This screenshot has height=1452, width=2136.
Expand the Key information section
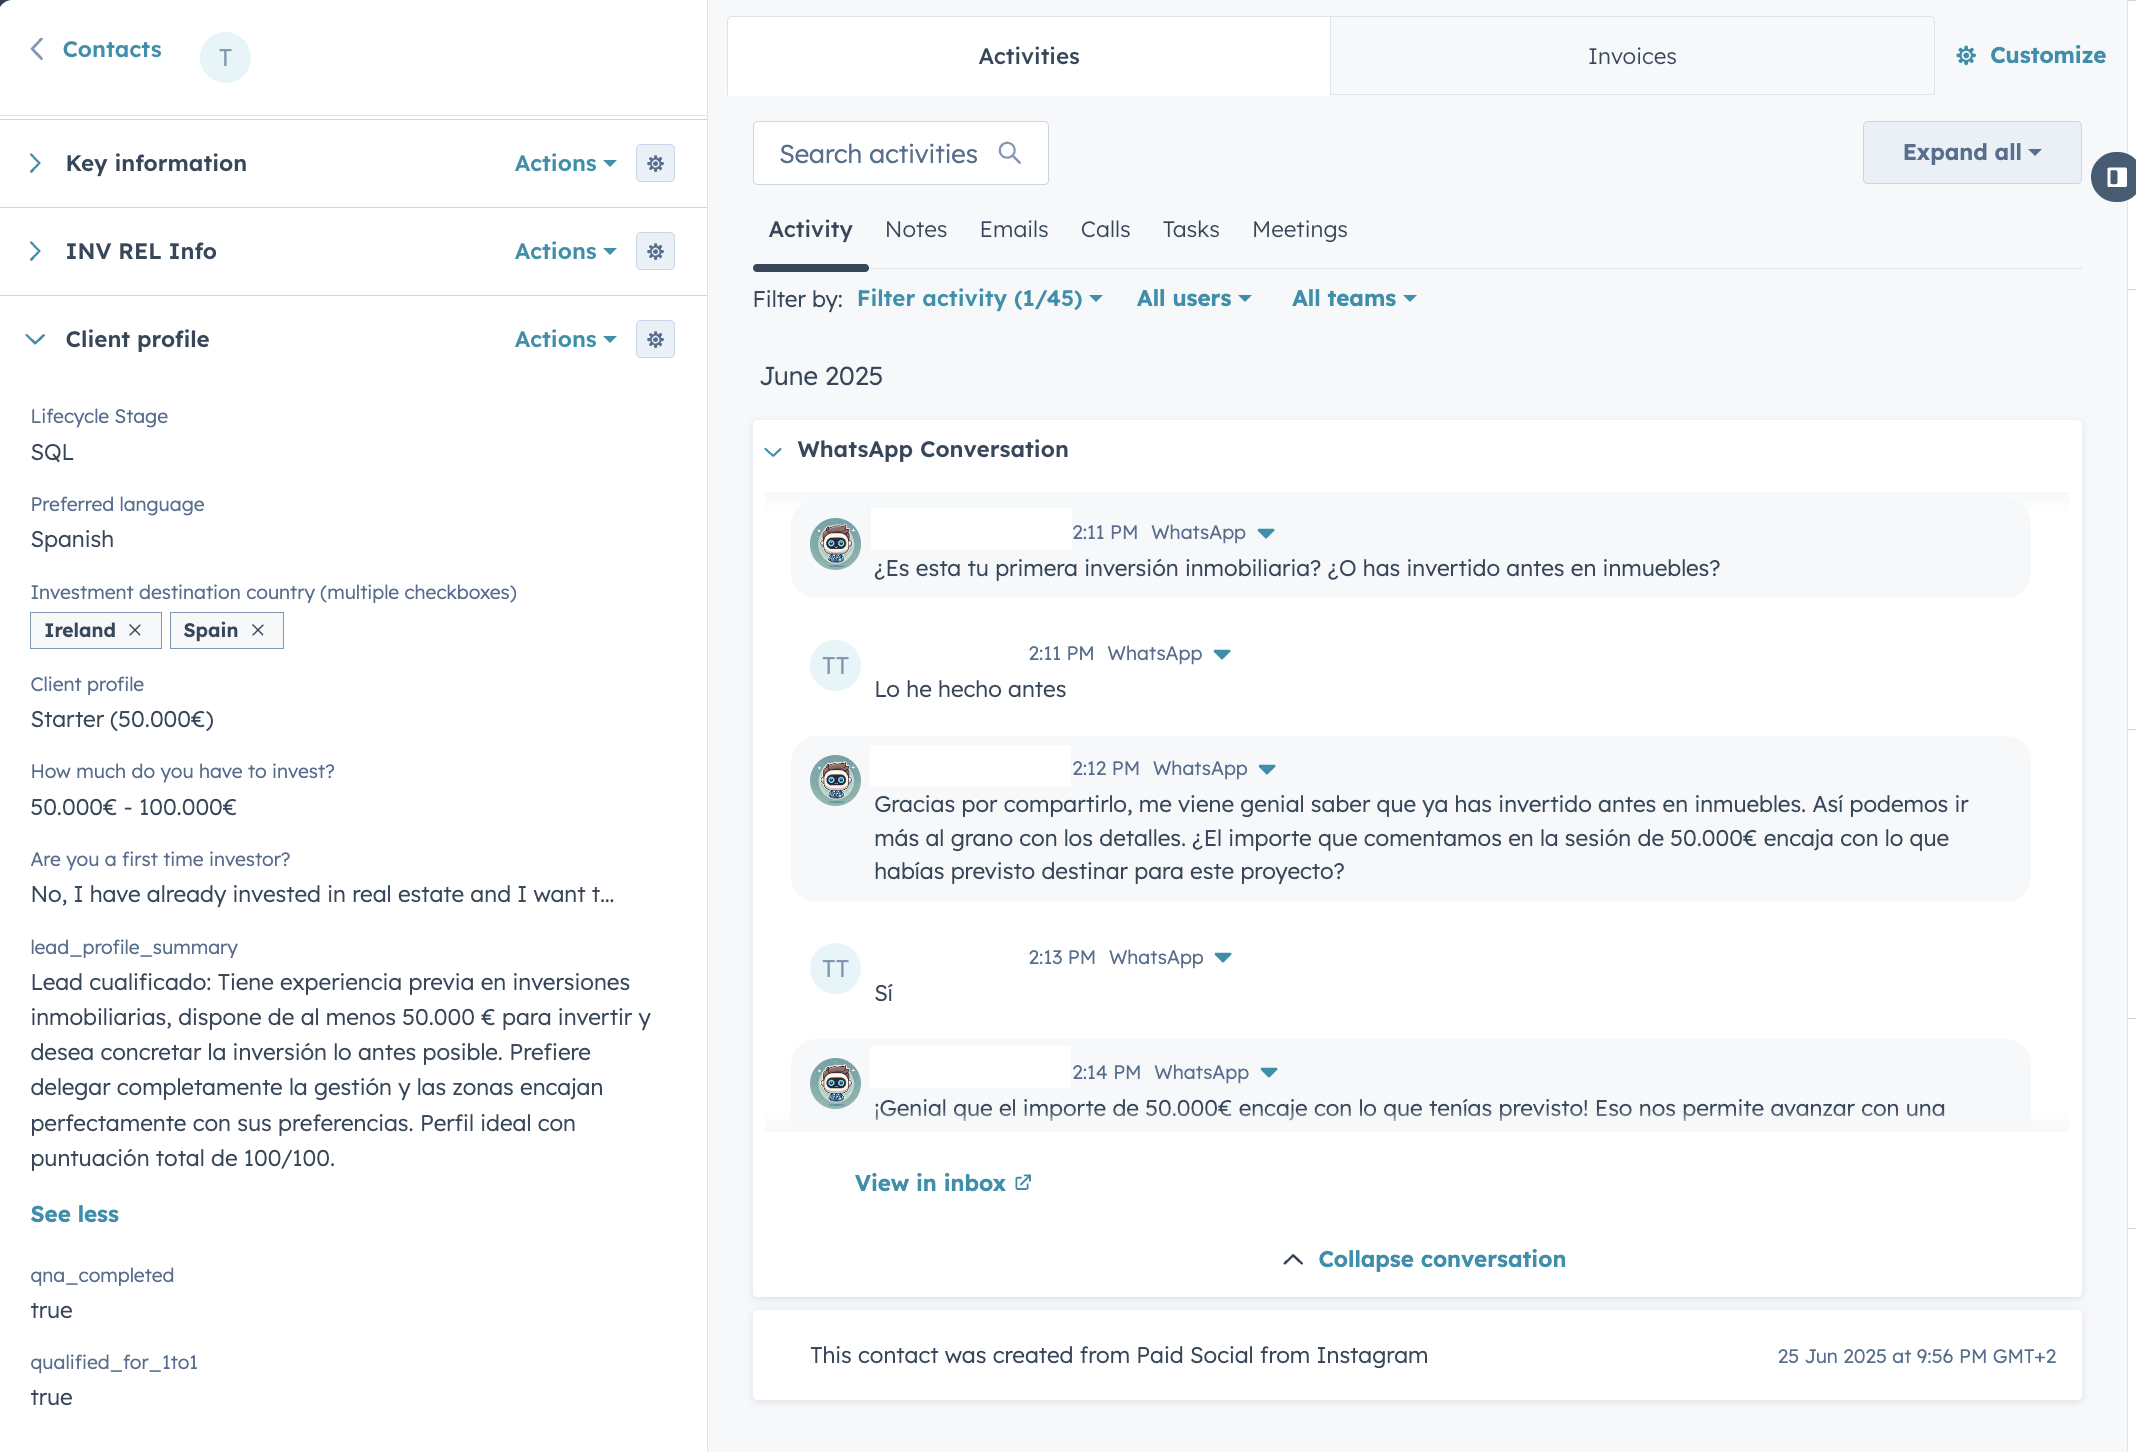pyautogui.click(x=36, y=162)
